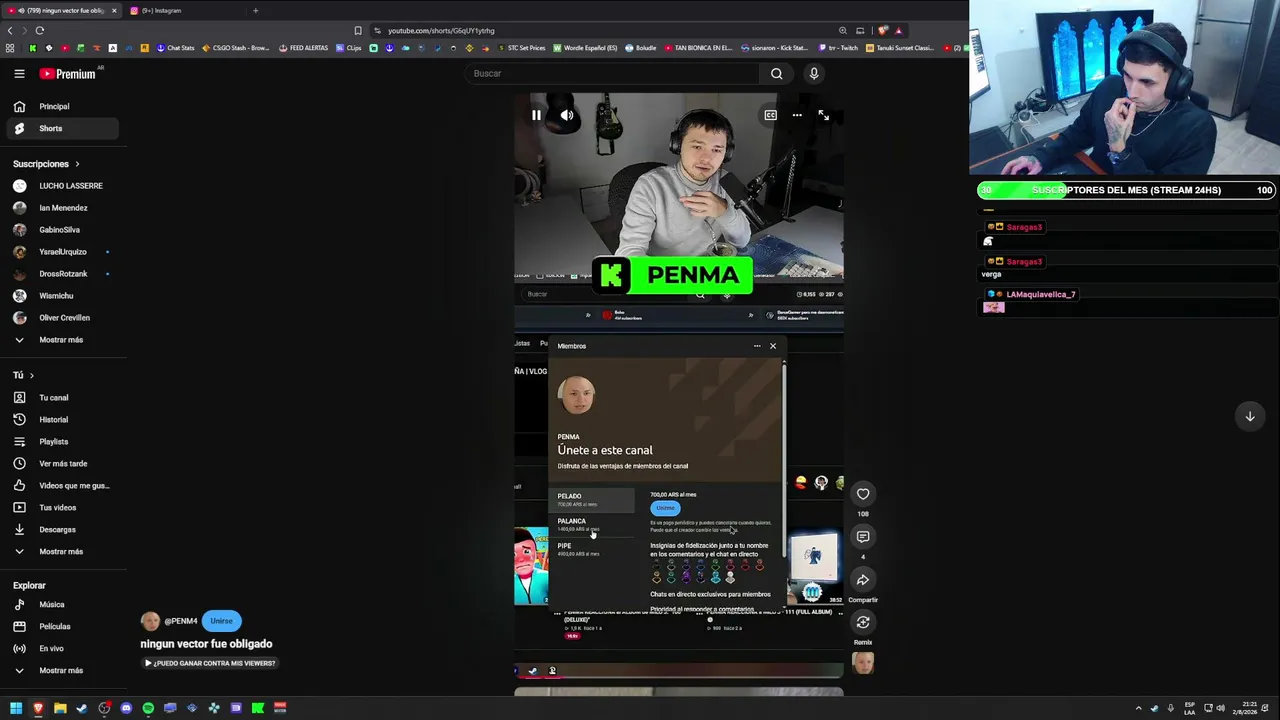Screen dimensions: 1280x720
Task: Open the Short's three-dot more options
Action: click(x=797, y=115)
